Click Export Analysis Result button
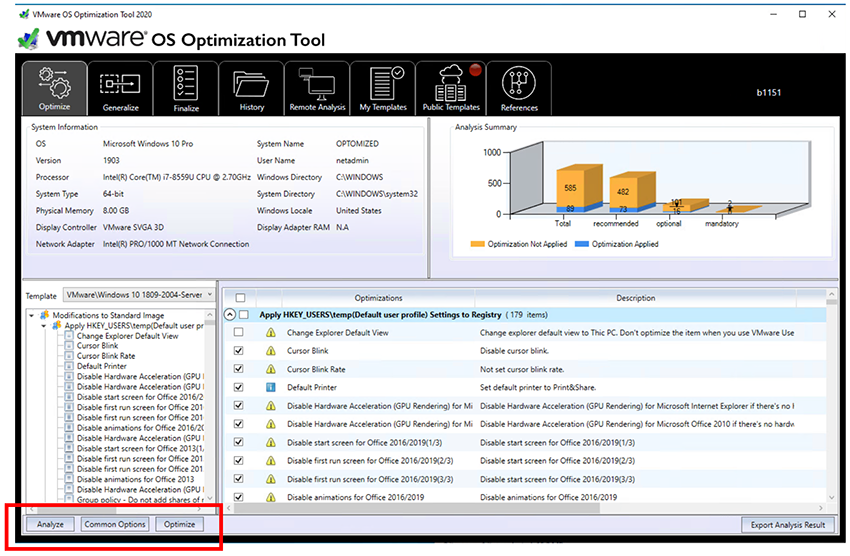The height and width of the screenshot is (556, 850). click(x=788, y=525)
